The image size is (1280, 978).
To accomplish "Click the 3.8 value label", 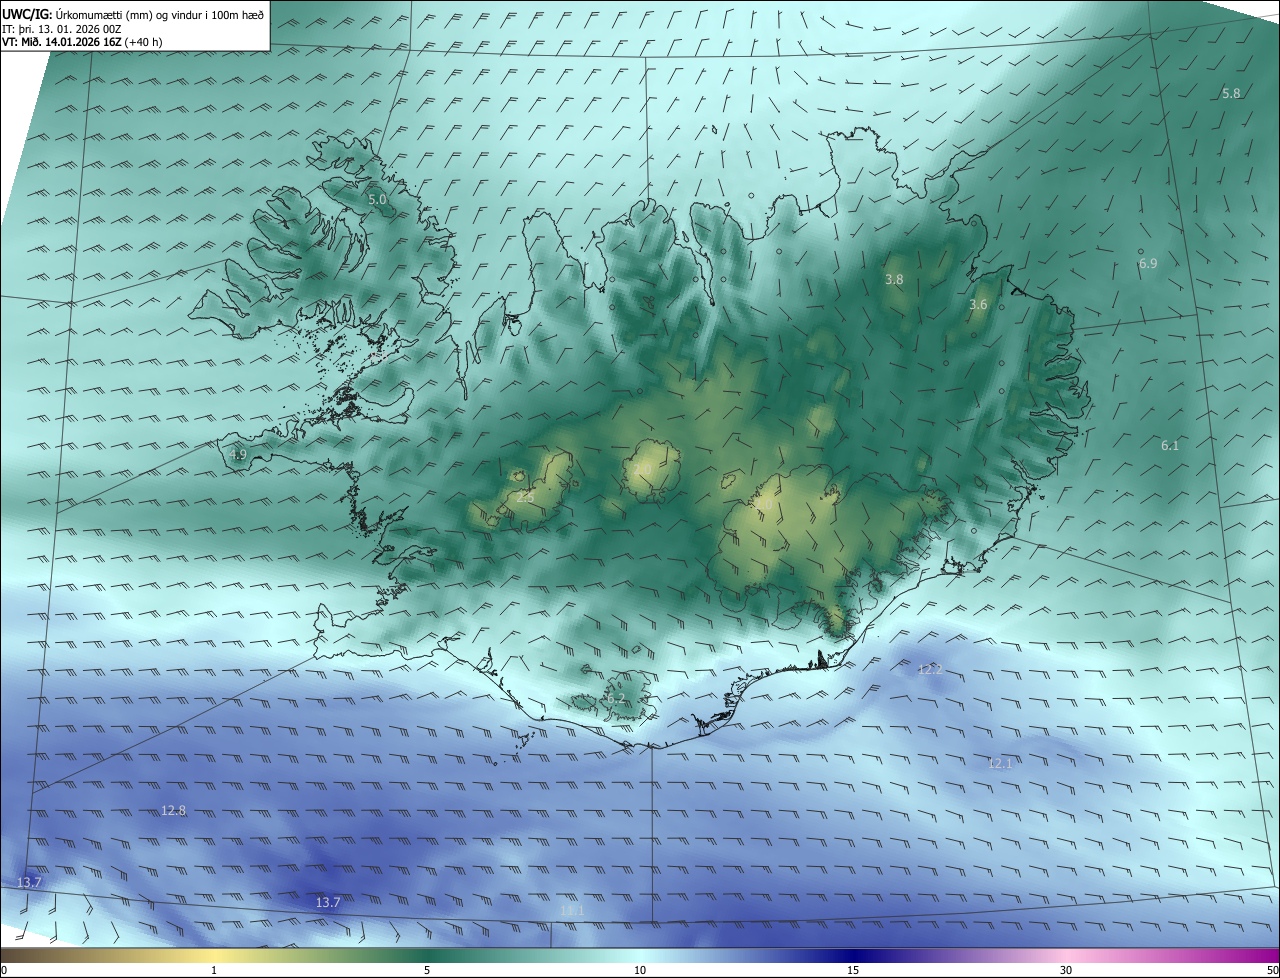I will click(894, 280).
